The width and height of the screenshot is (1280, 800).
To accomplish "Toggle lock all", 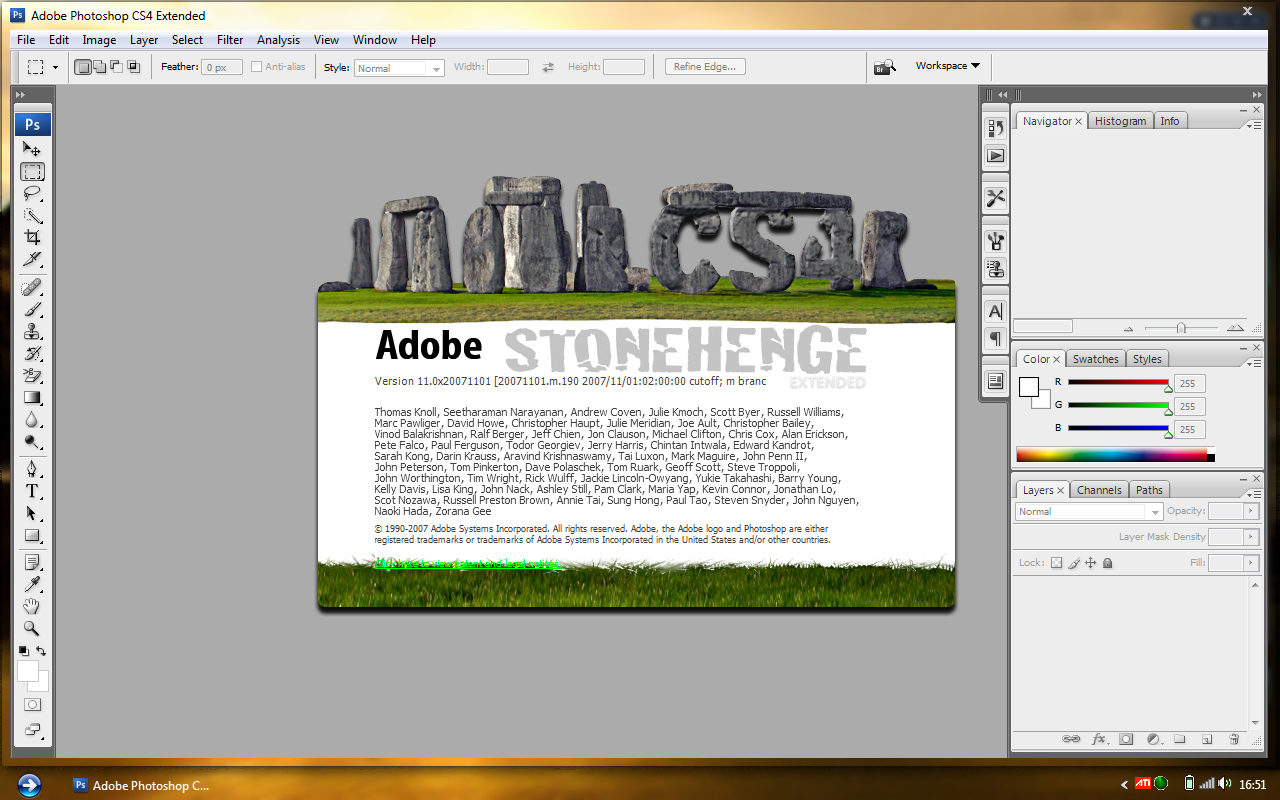I will point(1107,563).
